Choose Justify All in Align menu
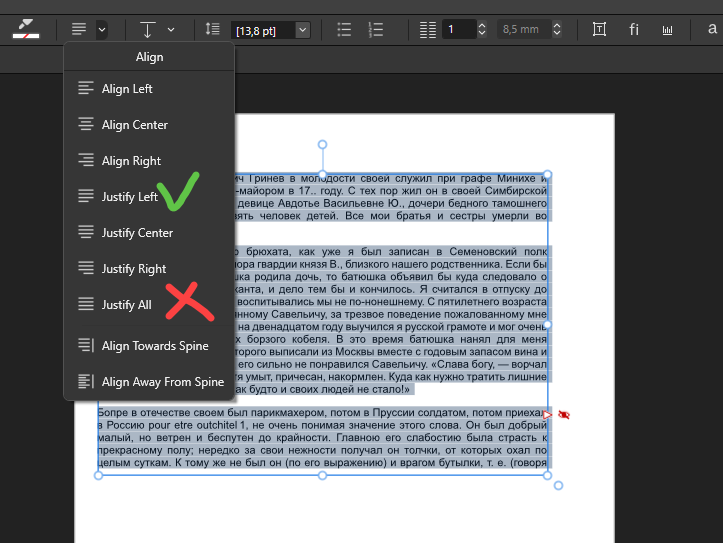723x543 pixels. [x=149, y=304]
